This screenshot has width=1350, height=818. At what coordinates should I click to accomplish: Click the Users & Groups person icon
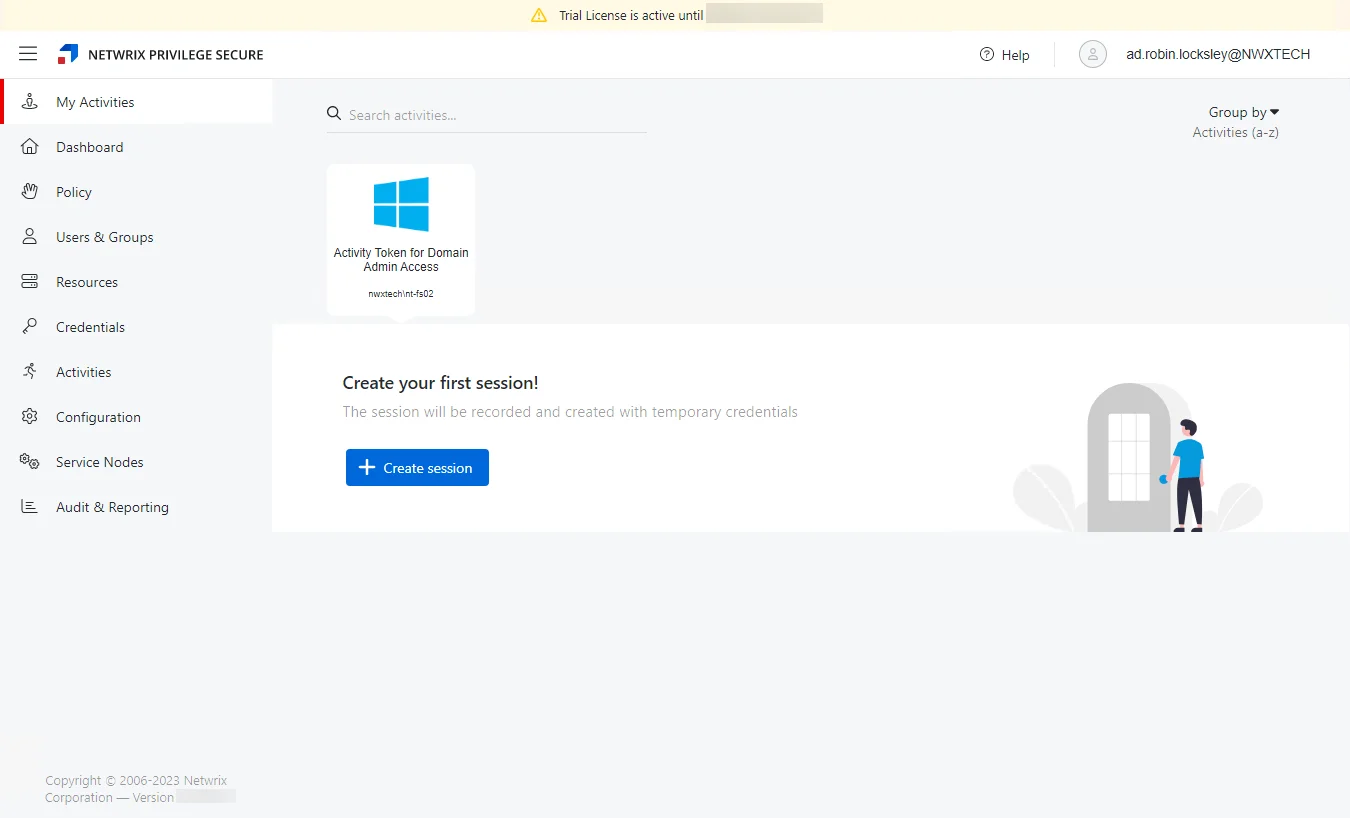(x=30, y=237)
